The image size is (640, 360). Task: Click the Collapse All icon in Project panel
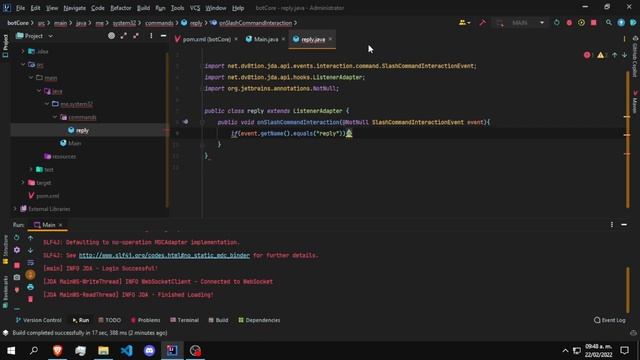pyautogui.click(x=136, y=36)
